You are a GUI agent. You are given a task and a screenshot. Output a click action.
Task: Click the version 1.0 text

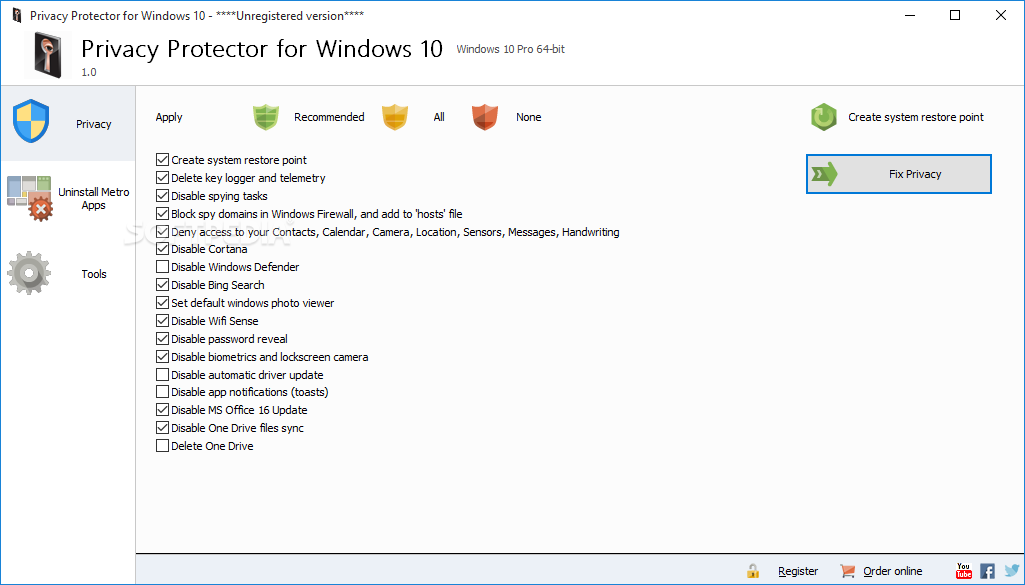(x=89, y=72)
